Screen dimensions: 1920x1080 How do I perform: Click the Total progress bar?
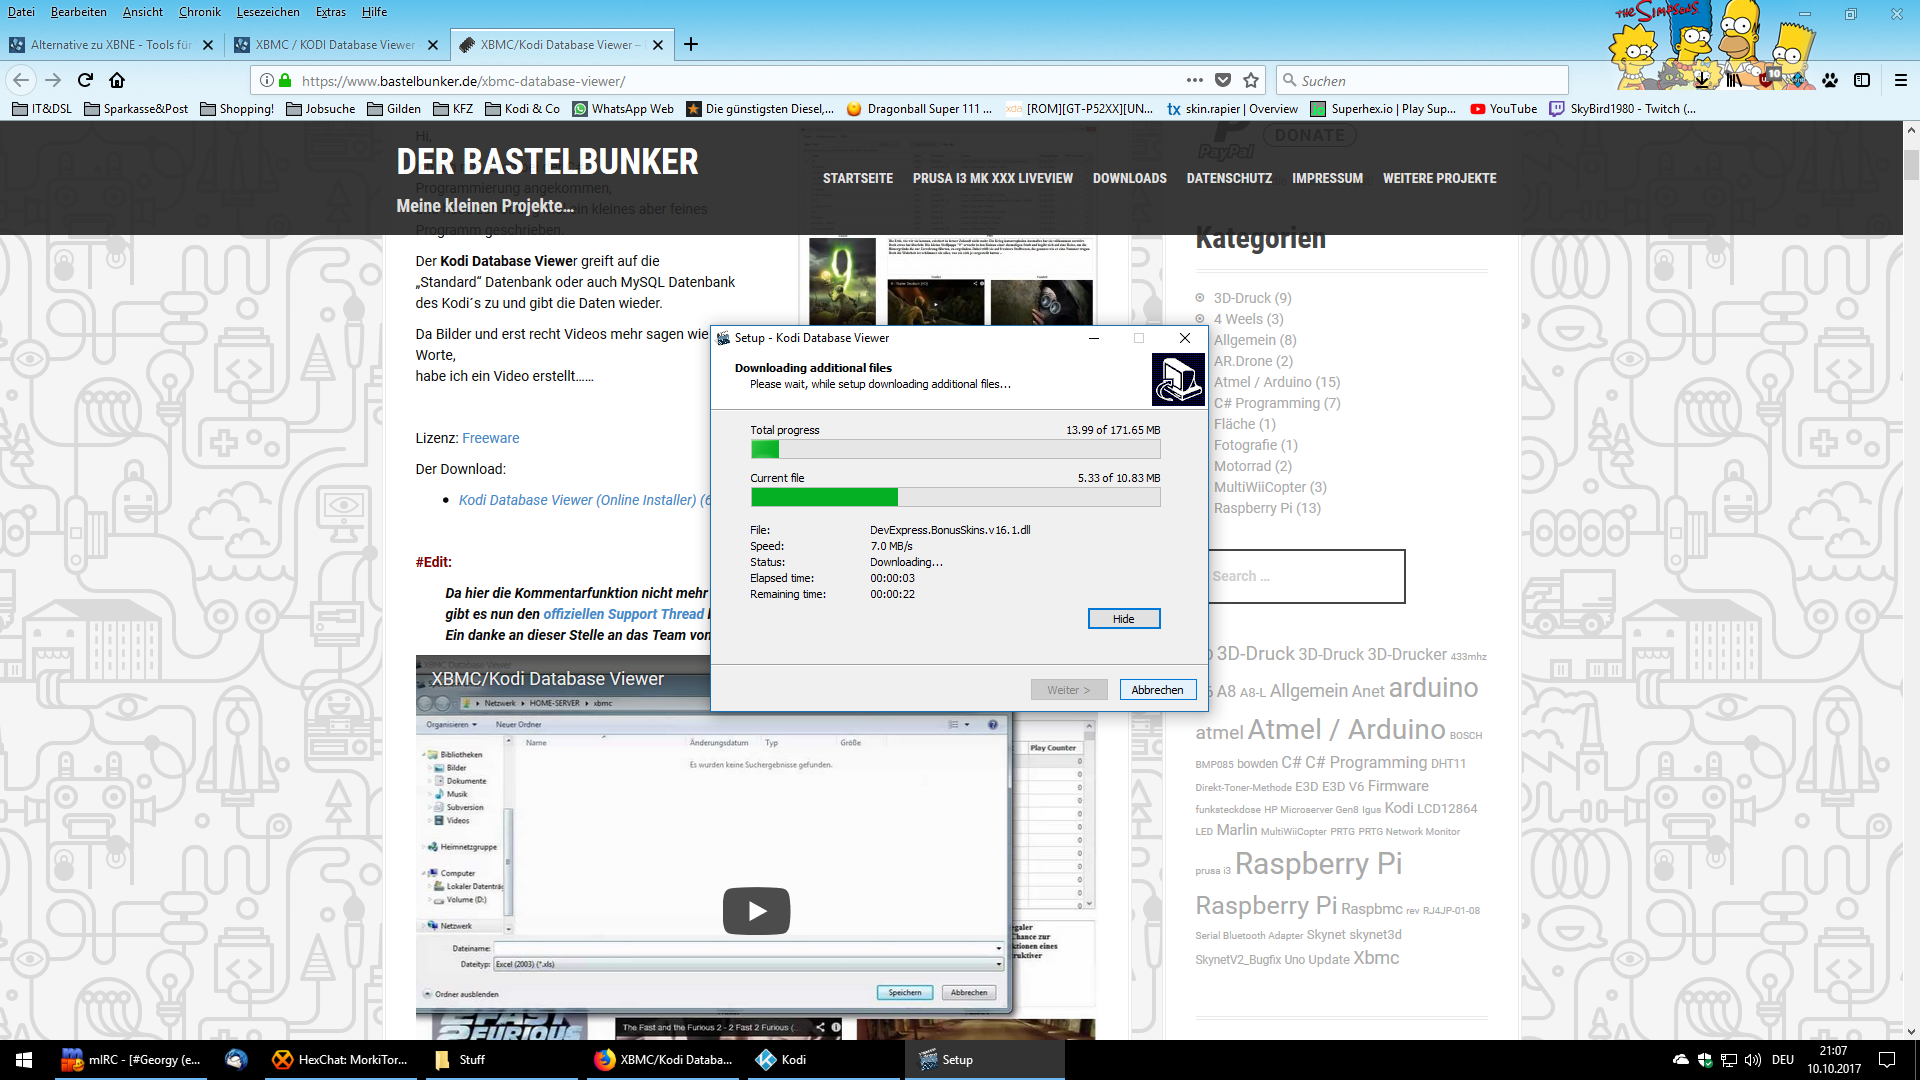pos(955,449)
